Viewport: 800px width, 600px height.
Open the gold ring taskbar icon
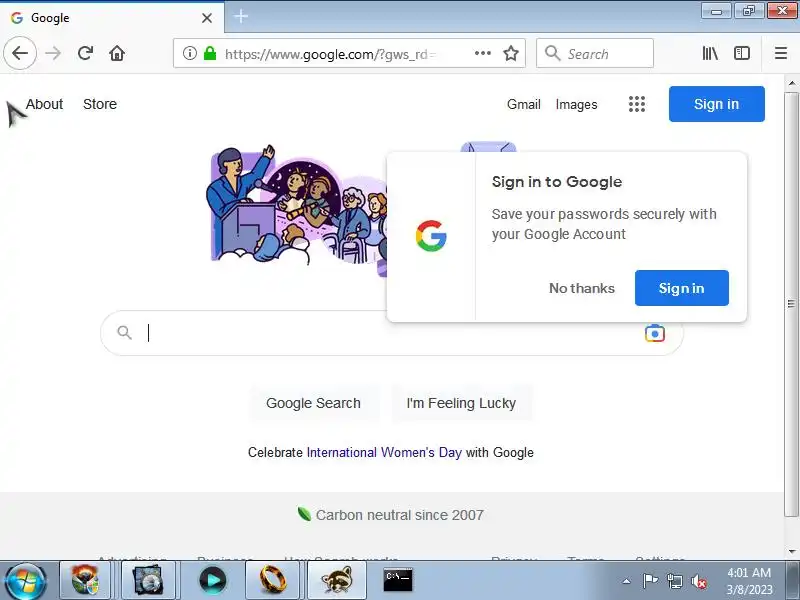(x=273, y=581)
